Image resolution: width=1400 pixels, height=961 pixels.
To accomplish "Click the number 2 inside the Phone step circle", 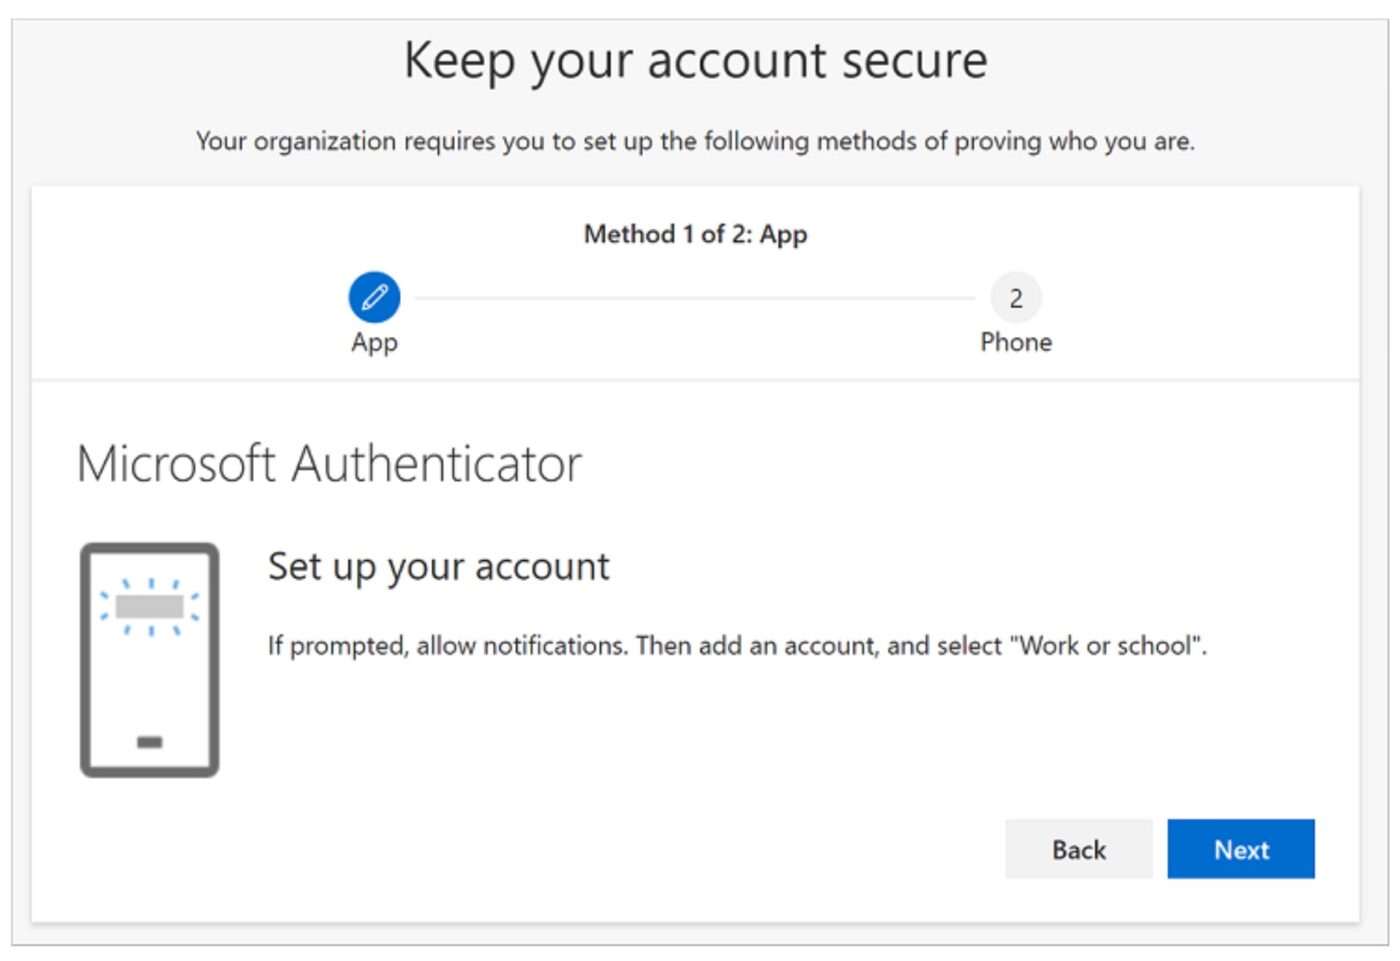I will coord(1016,296).
